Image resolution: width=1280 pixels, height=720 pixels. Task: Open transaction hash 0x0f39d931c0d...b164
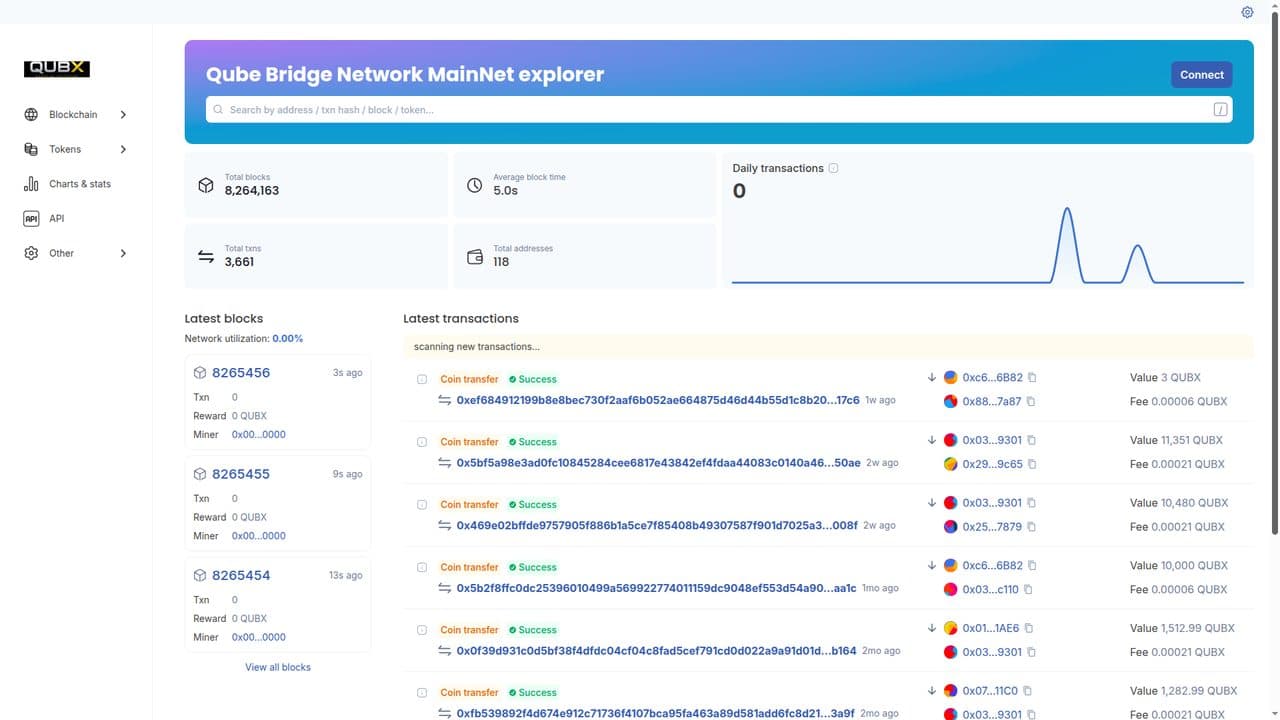[656, 651]
